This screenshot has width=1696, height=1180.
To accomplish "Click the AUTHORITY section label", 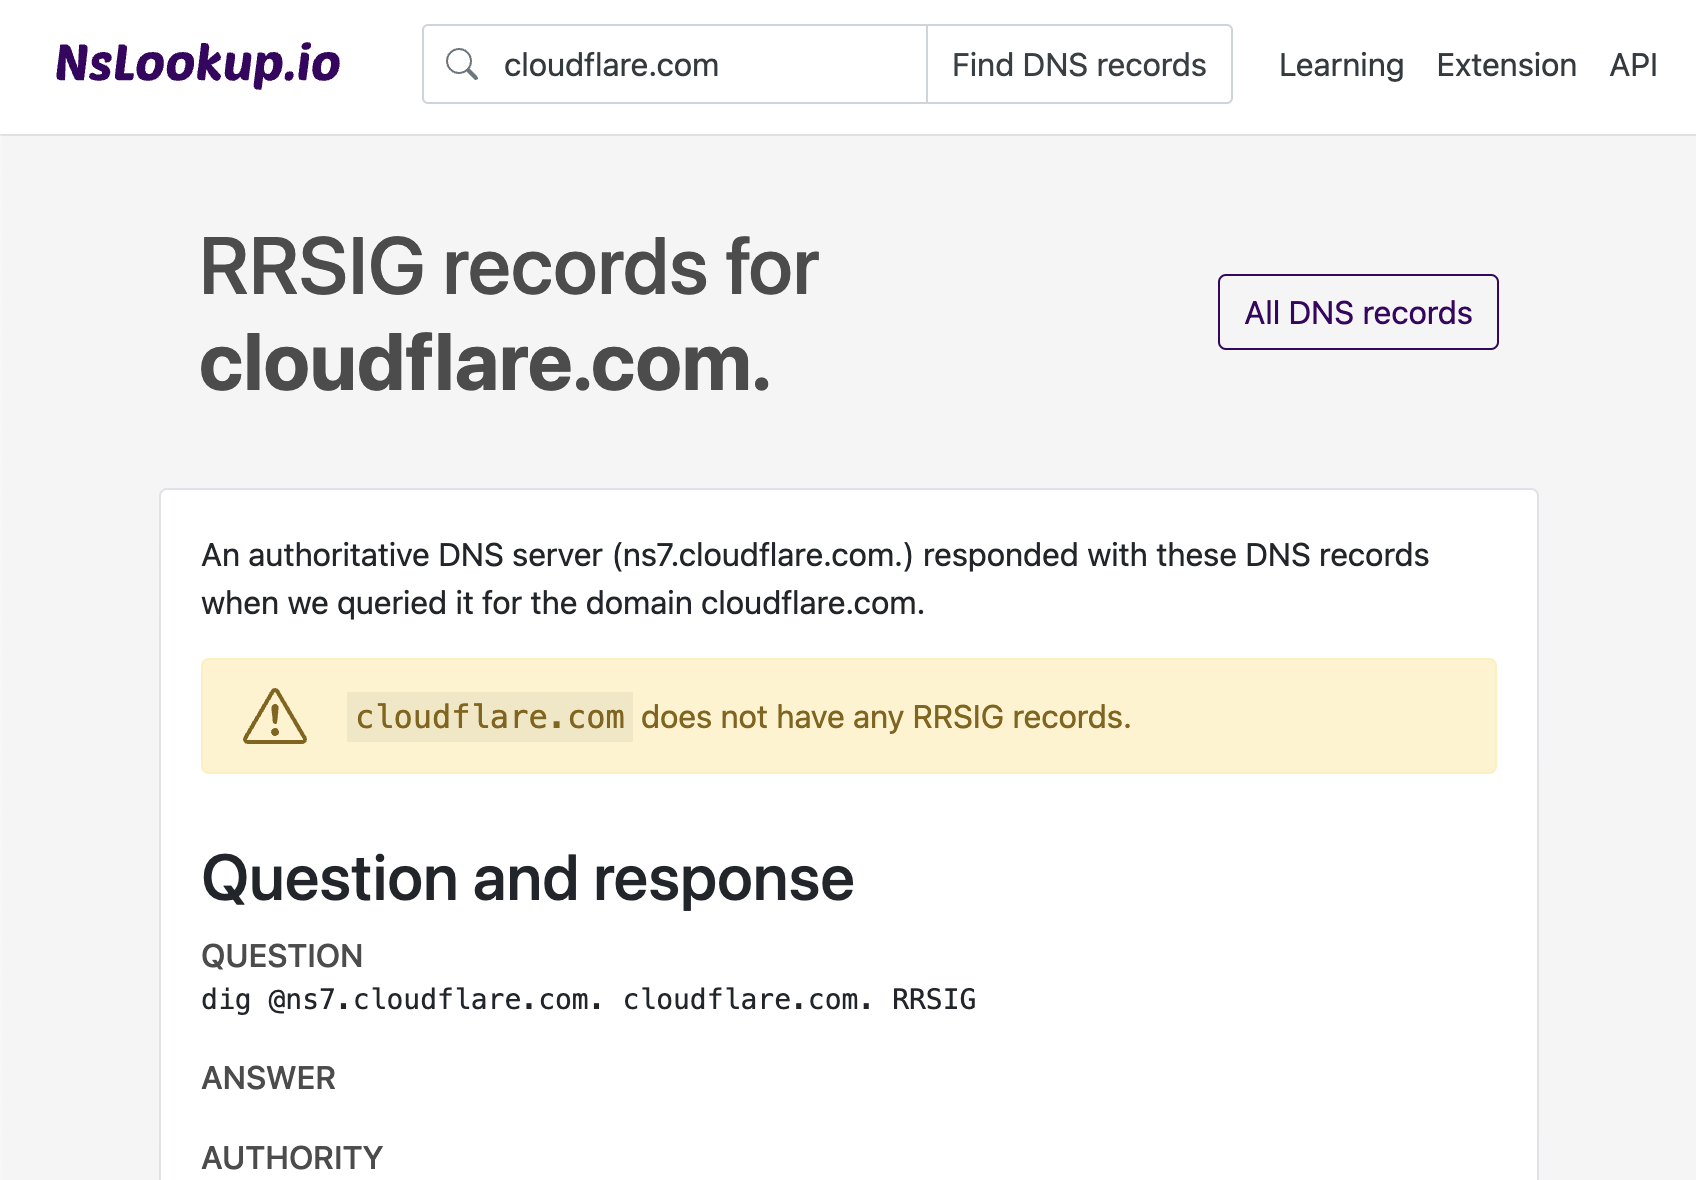I will (291, 1157).
